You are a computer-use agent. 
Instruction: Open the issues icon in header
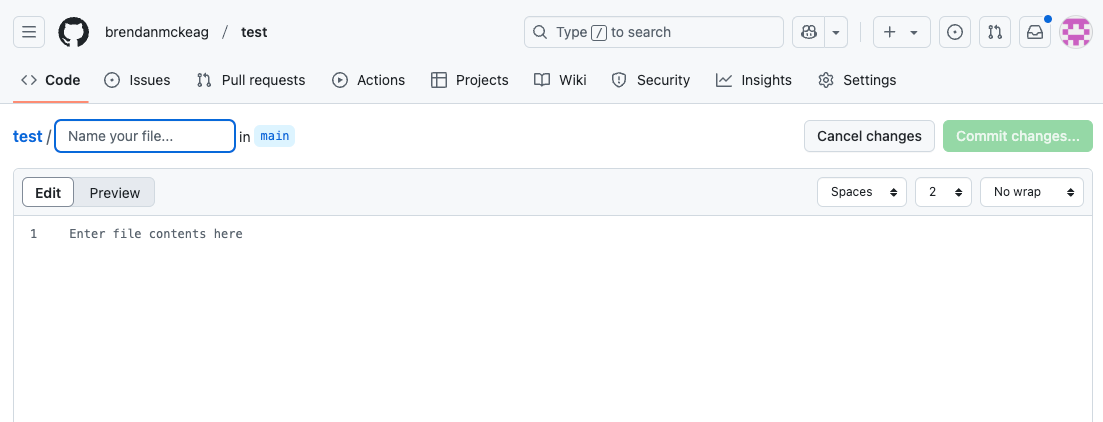coord(955,32)
